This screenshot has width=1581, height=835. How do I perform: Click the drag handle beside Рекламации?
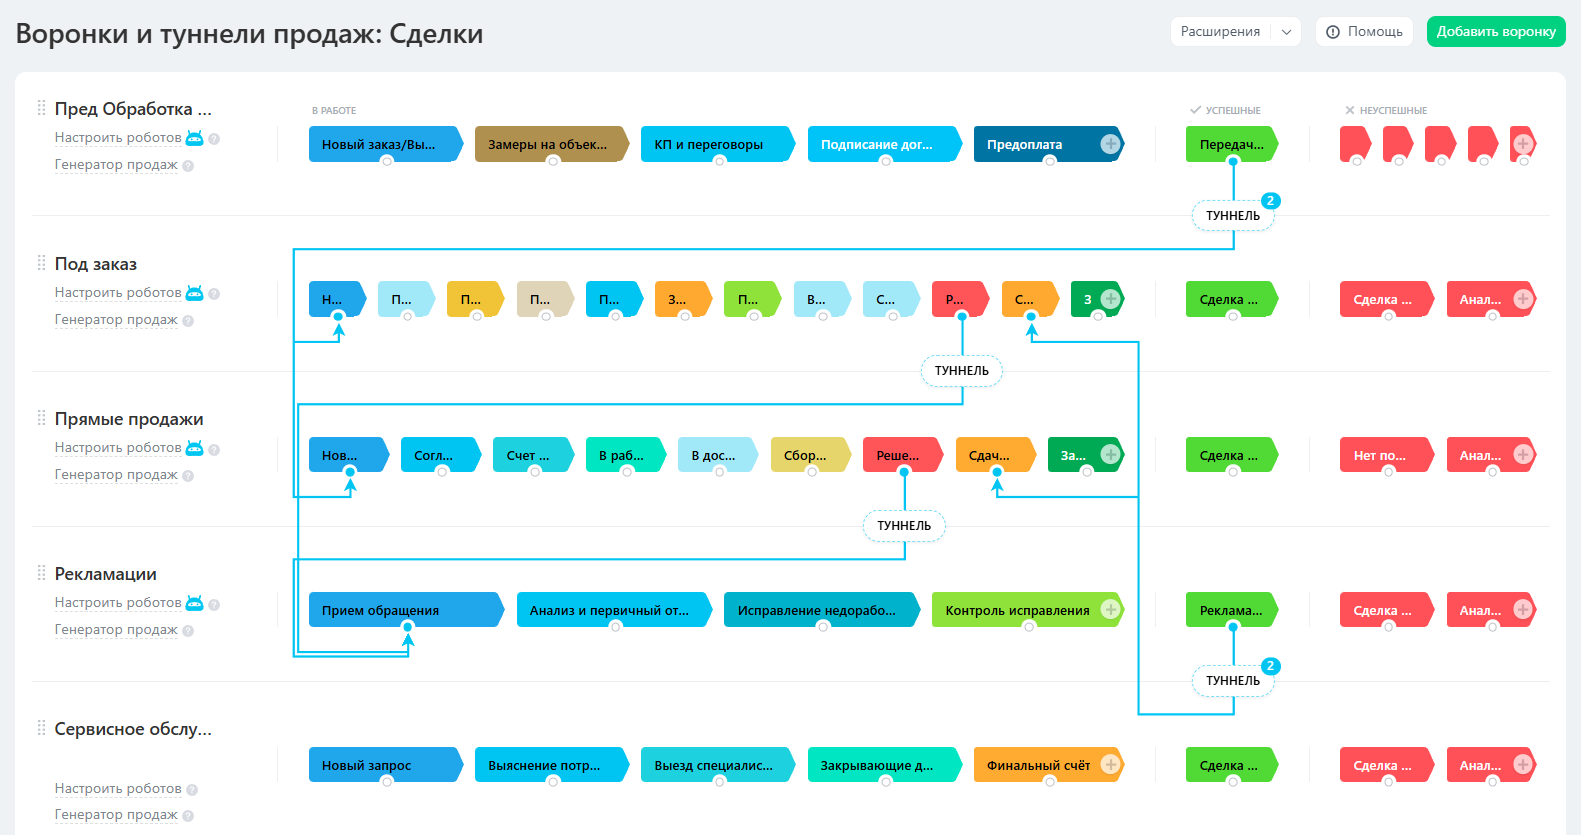[x=41, y=572]
